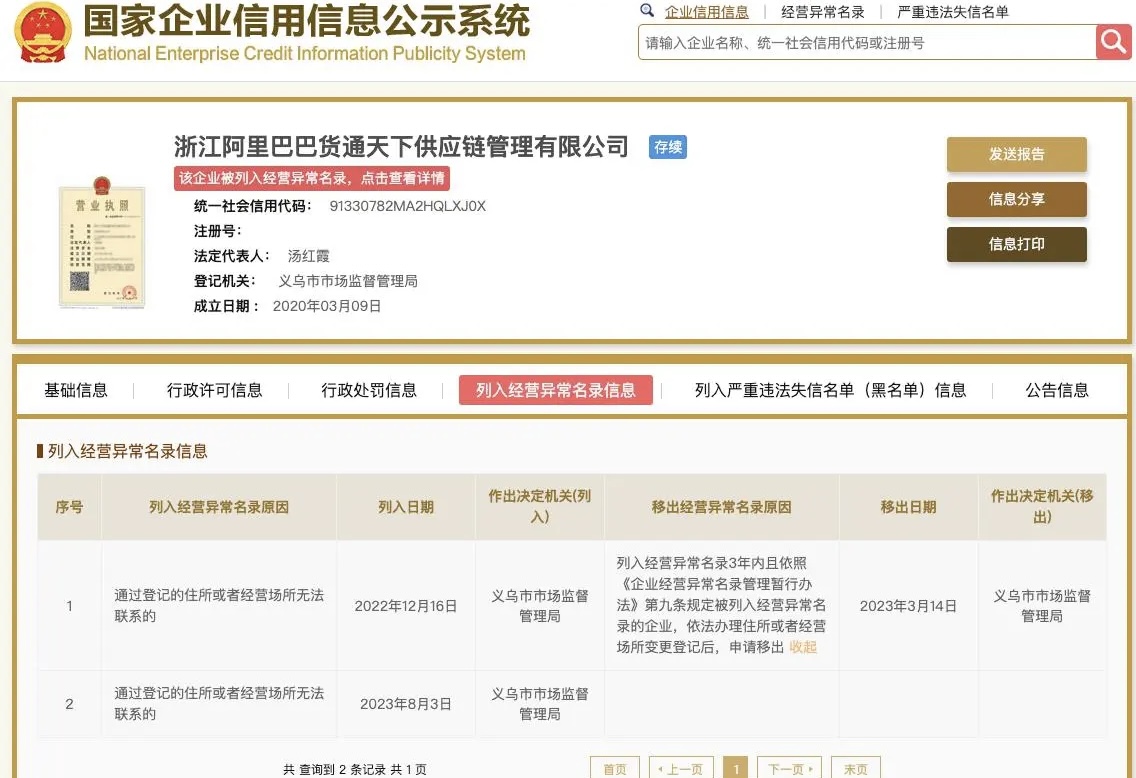Click removal date 2023年3月14日
1136x778 pixels.
point(908,606)
